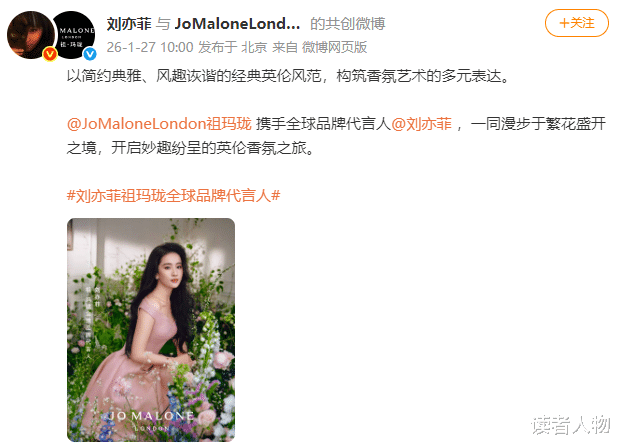The width and height of the screenshot is (621, 448).
Task: Click 发布于 北京 location text
Action: [233, 47]
